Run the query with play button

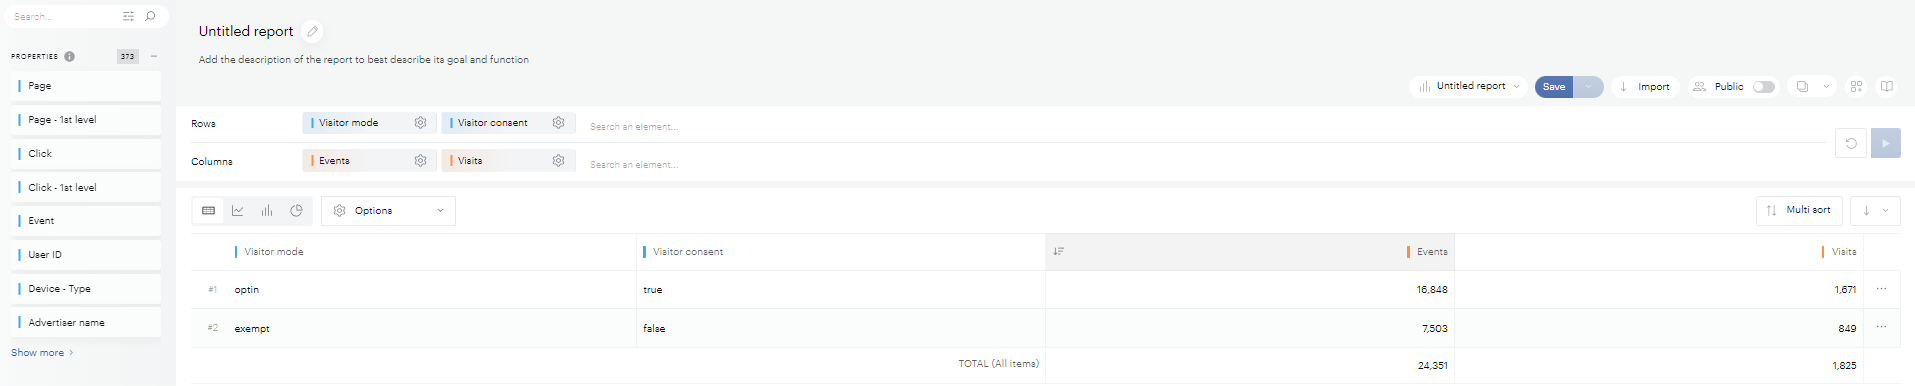pyautogui.click(x=1885, y=143)
